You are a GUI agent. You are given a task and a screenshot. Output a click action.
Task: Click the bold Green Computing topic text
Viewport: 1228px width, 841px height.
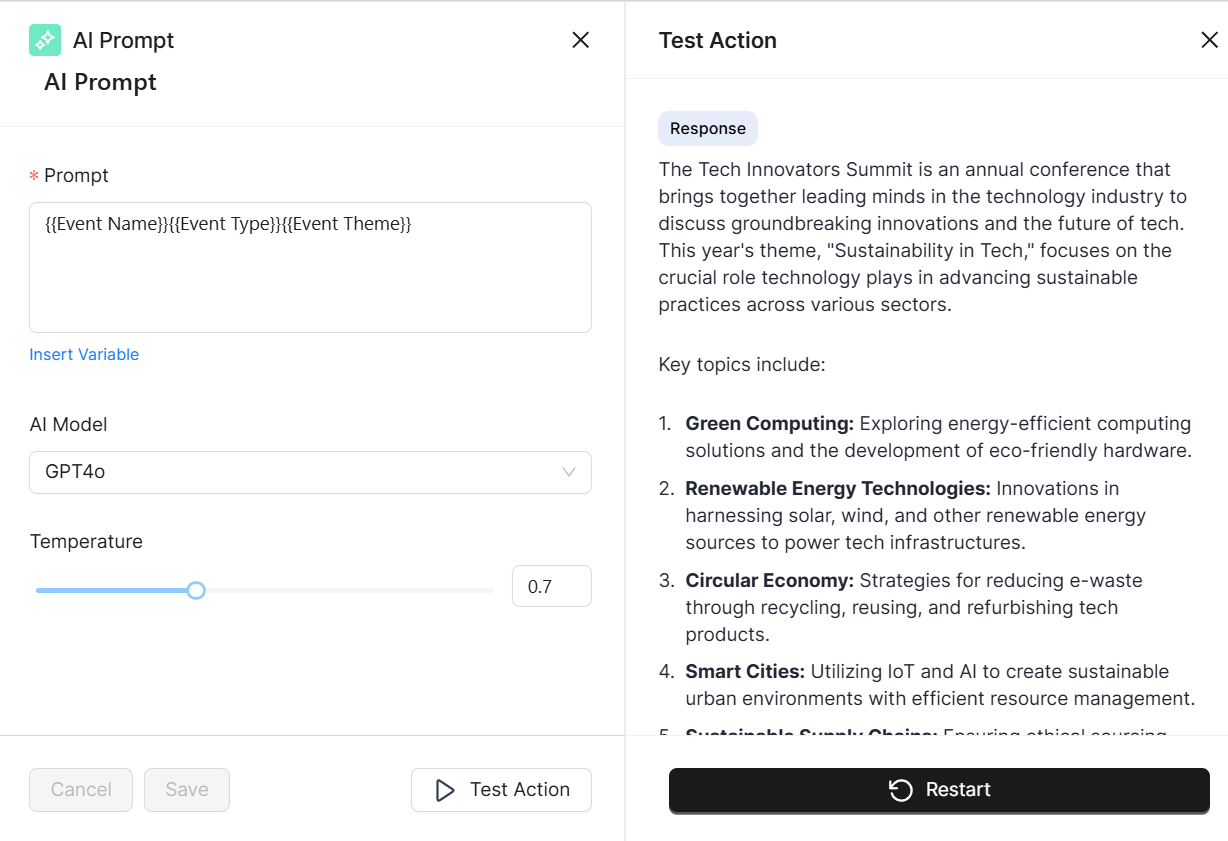[769, 423]
